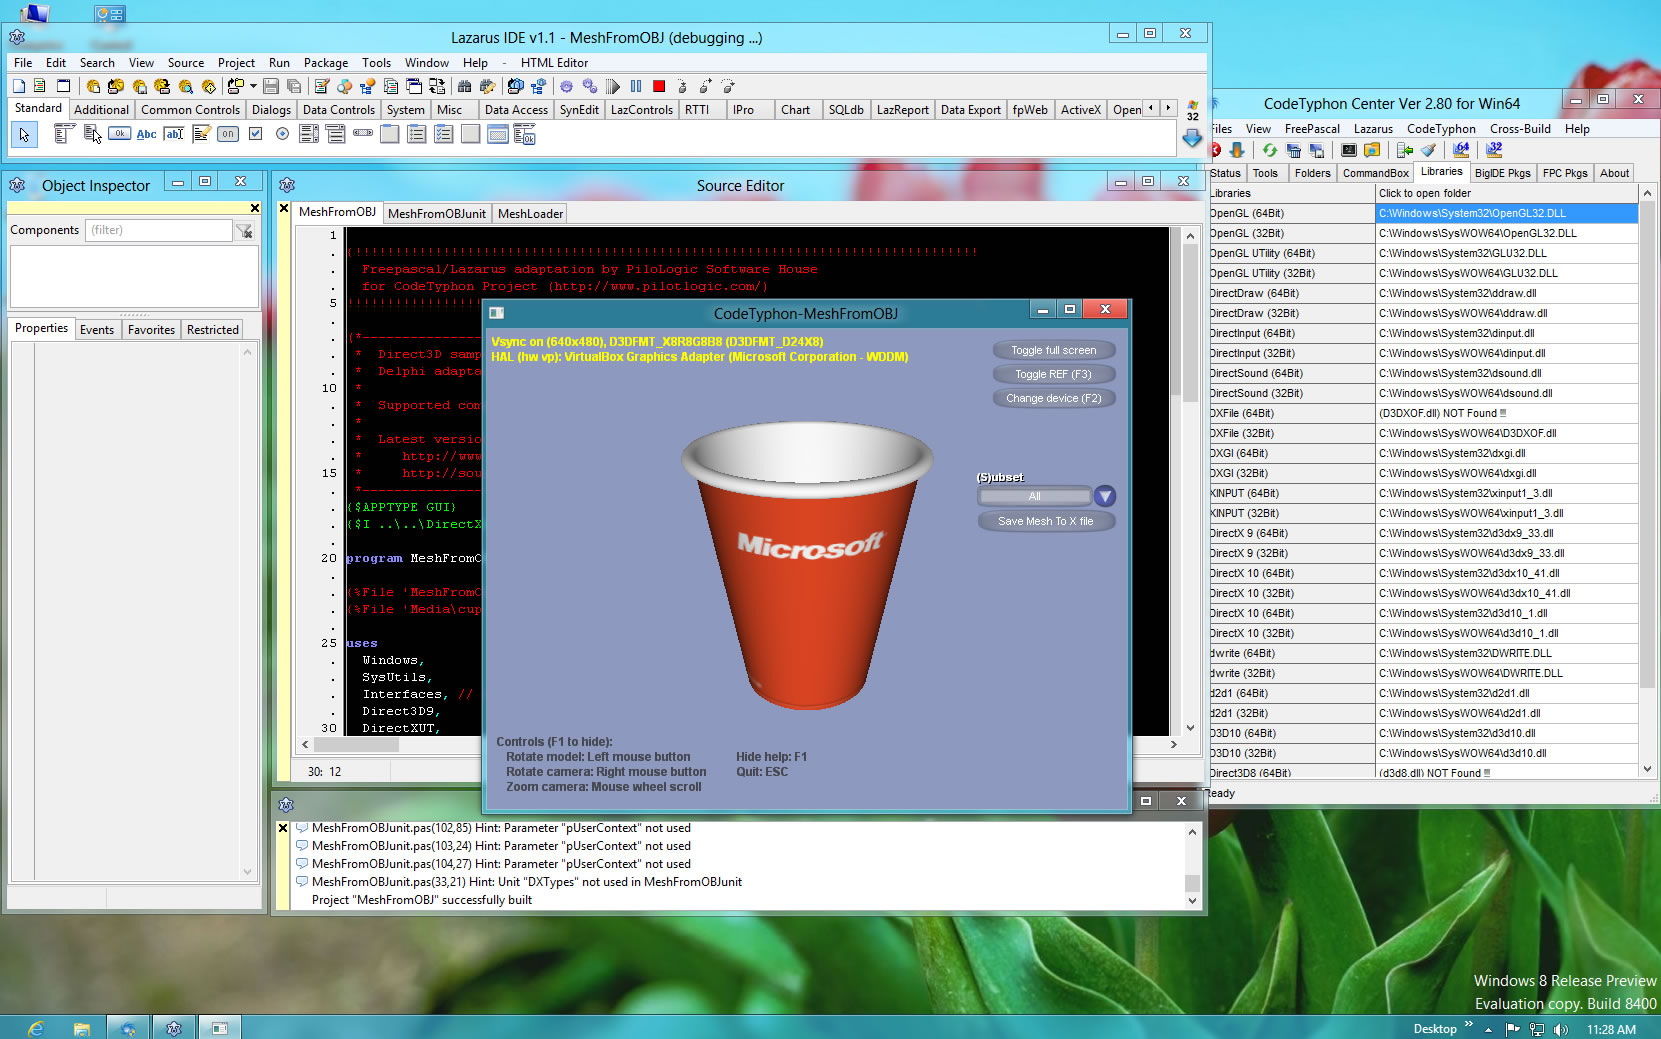Pick the TMainMenu component icon
The image size is (1661, 1039).
(x=64, y=134)
